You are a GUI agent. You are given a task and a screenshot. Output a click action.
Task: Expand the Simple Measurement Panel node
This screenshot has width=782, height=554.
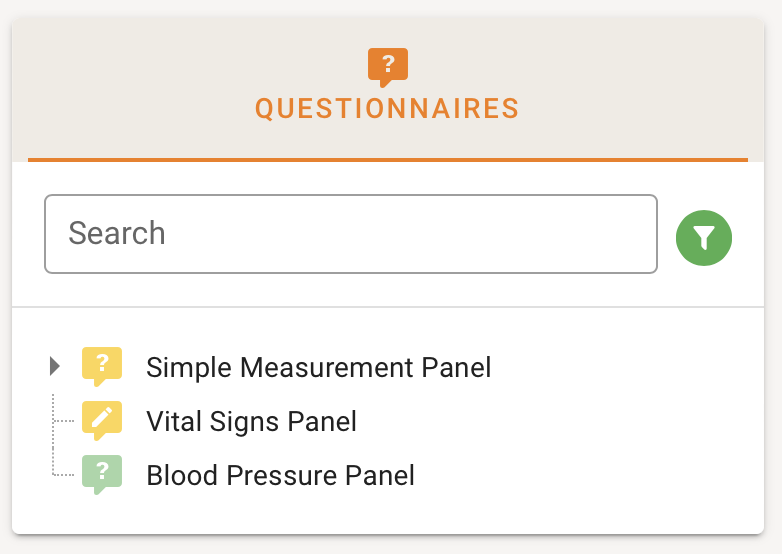point(55,367)
